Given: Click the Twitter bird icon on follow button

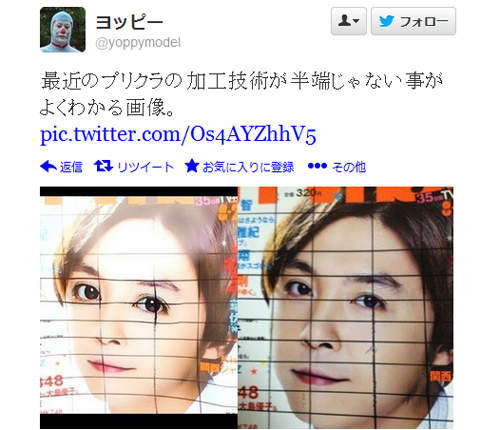Looking at the screenshot, I should point(387,22).
